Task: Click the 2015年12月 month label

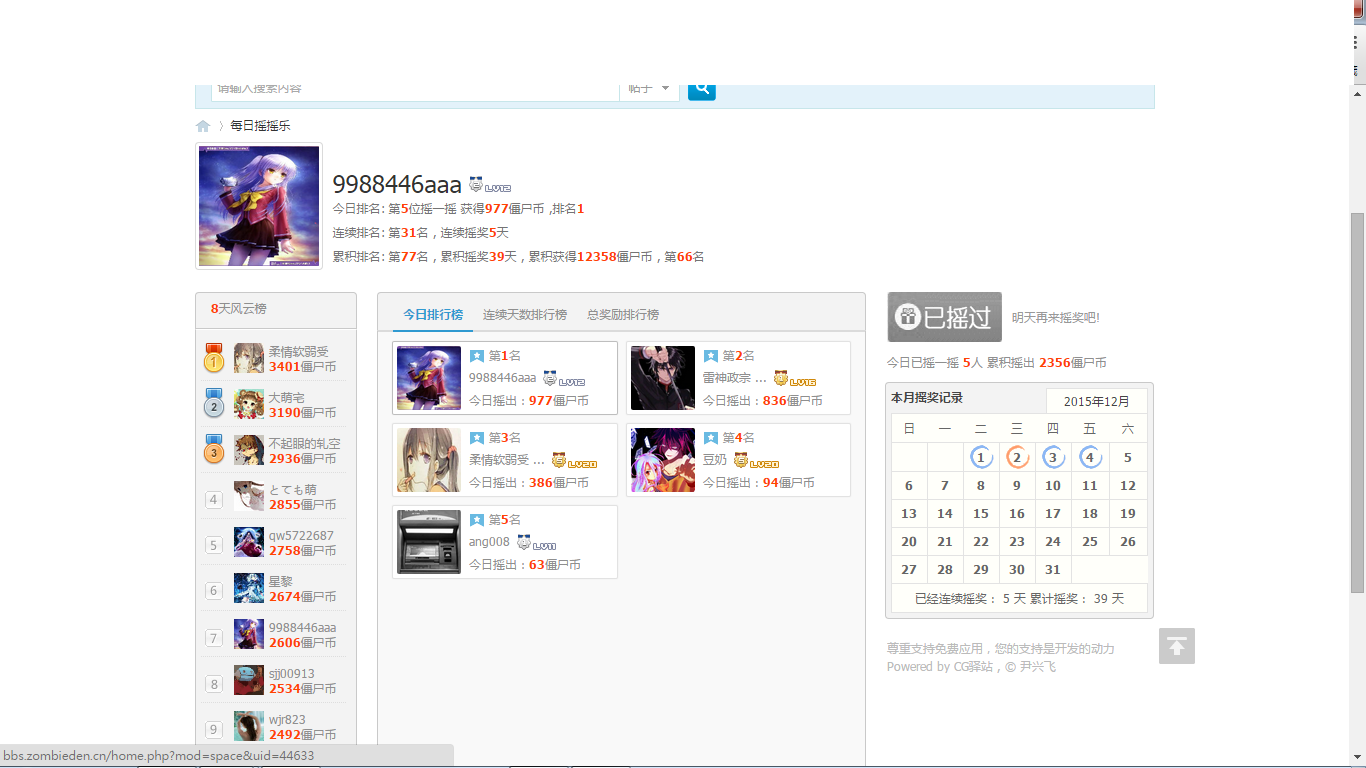Action: 1096,402
